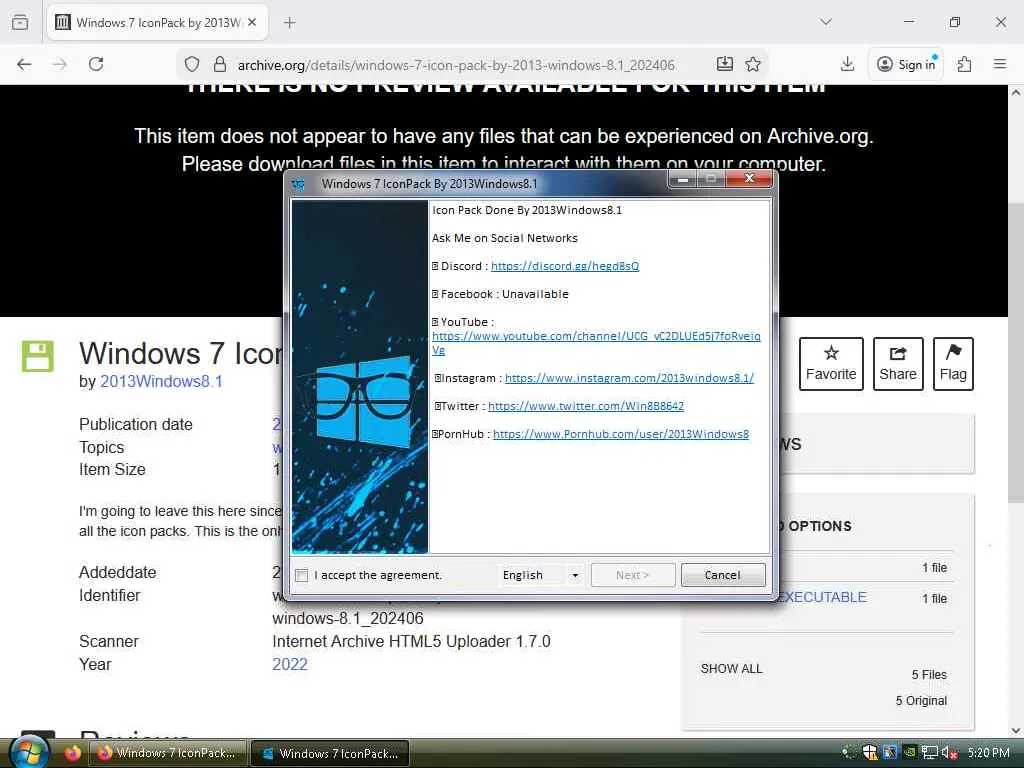The height and width of the screenshot is (768, 1024).
Task: Click scrollbar down arrow in browser
Action: pyautogui.click(x=1016, y=731)
